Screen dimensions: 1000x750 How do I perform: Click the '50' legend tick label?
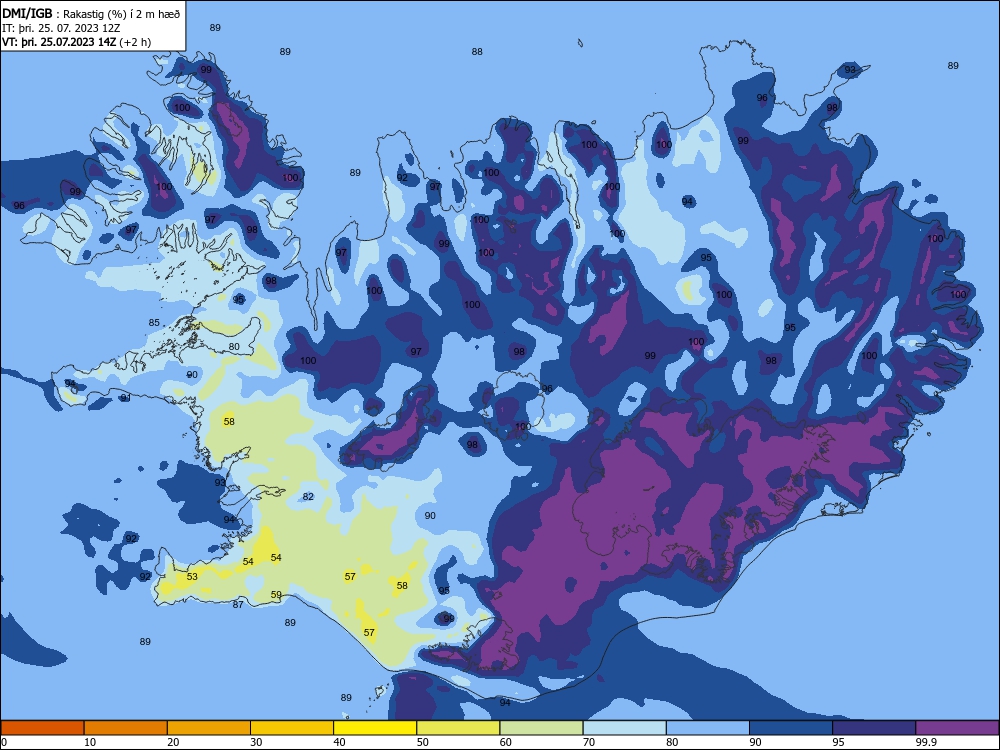(x=422, y=742)
